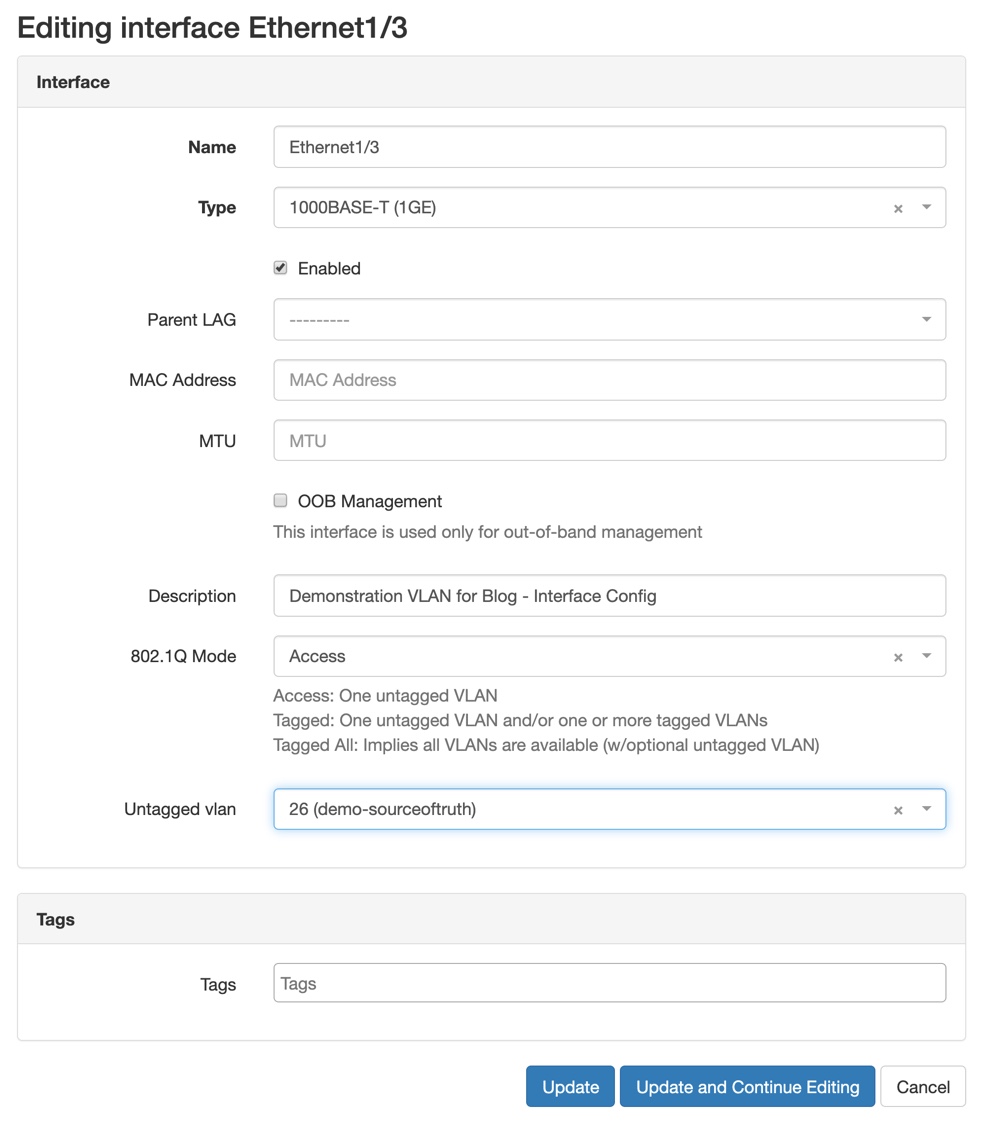The width and height of the screenshot is (1000, 1123).
Task: Clear the Type field selection
Action: coord(898,208)
